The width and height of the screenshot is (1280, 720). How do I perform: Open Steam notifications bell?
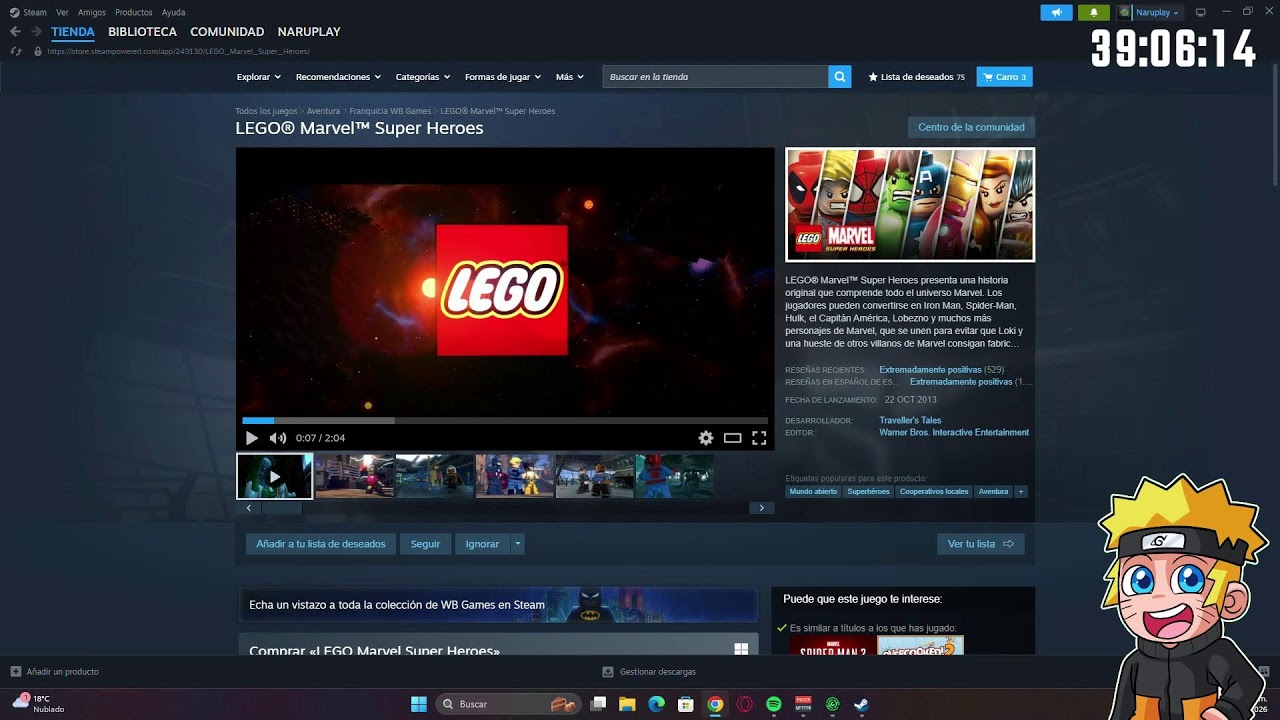coord(1093,12)
